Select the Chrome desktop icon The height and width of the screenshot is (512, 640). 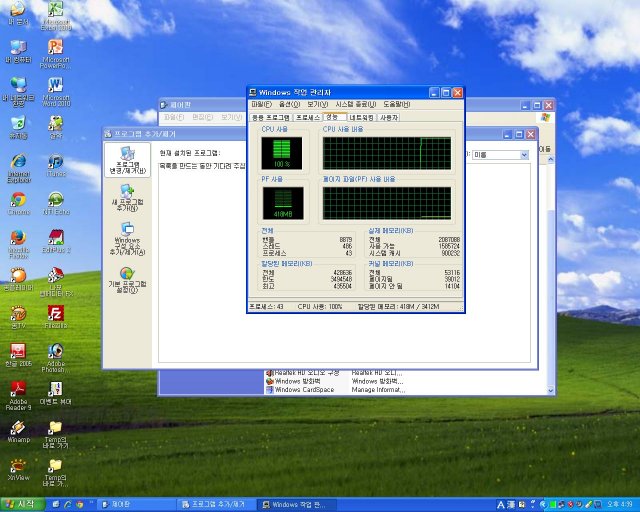[18, 203]
